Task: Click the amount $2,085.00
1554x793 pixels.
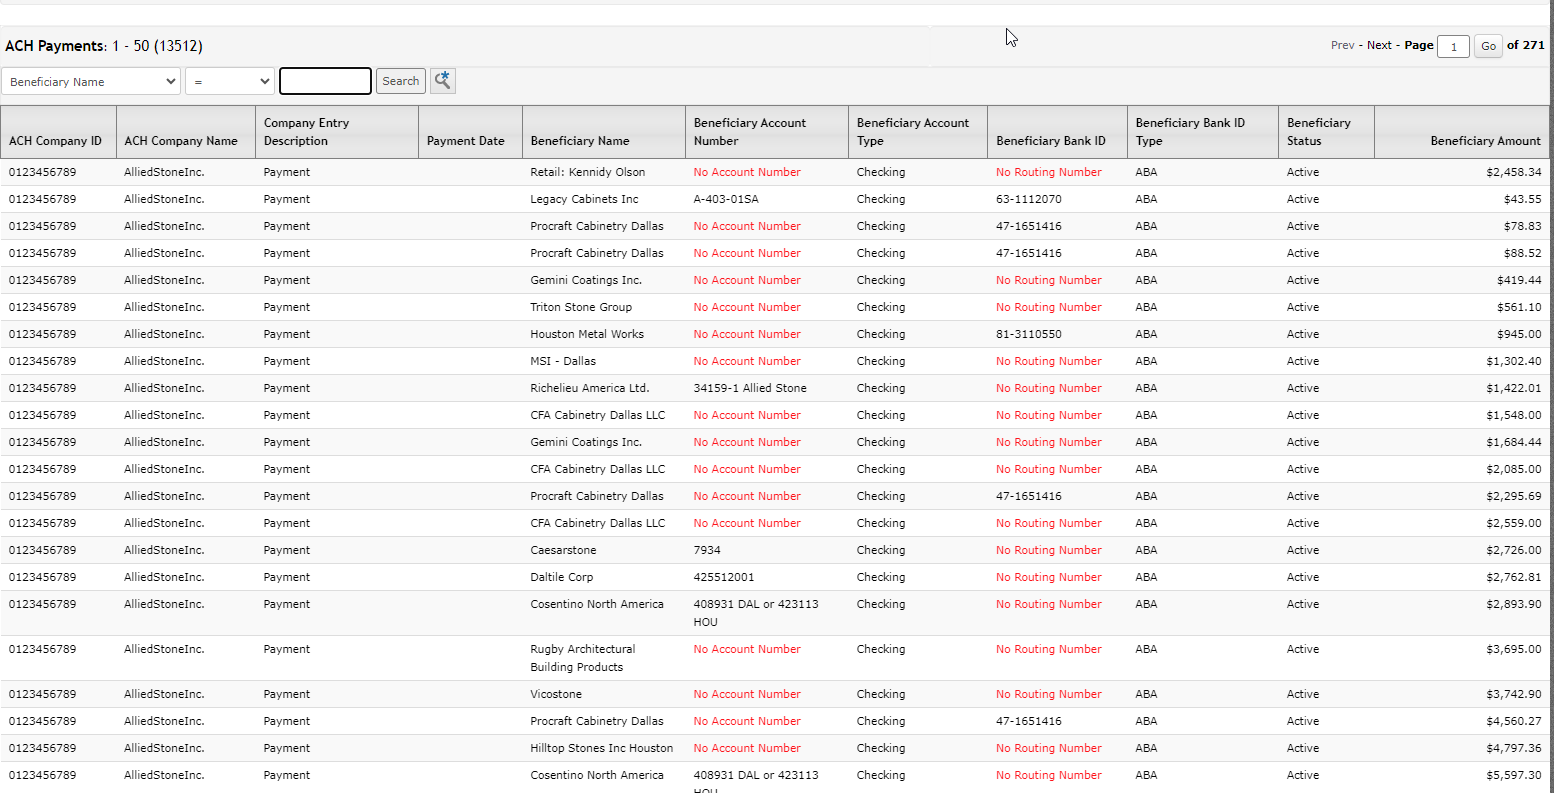Action: pos(1514,469)
